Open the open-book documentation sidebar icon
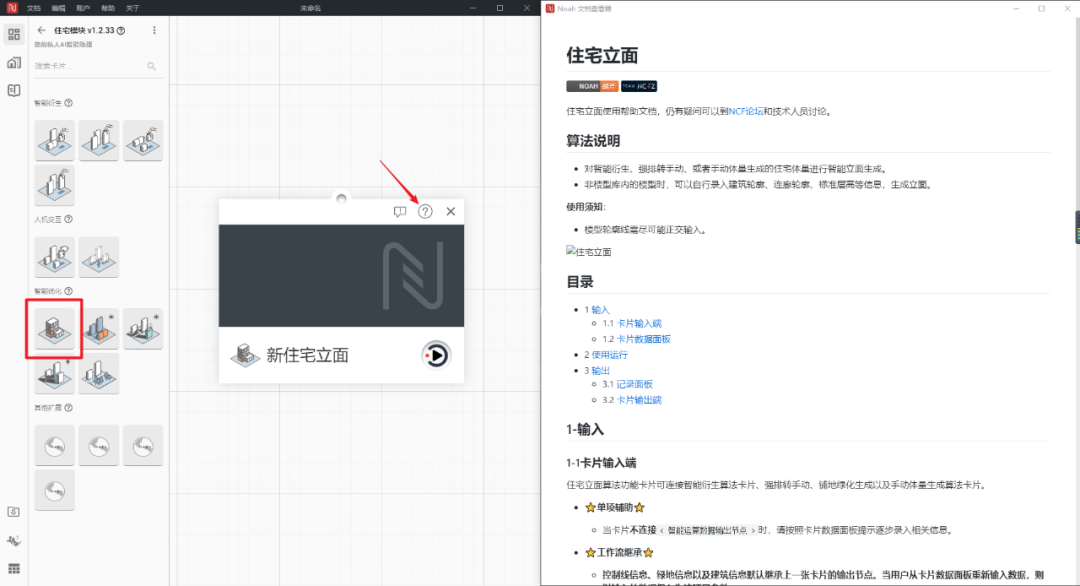Viewport: 1080px width, 586px height. coord(14,90)
